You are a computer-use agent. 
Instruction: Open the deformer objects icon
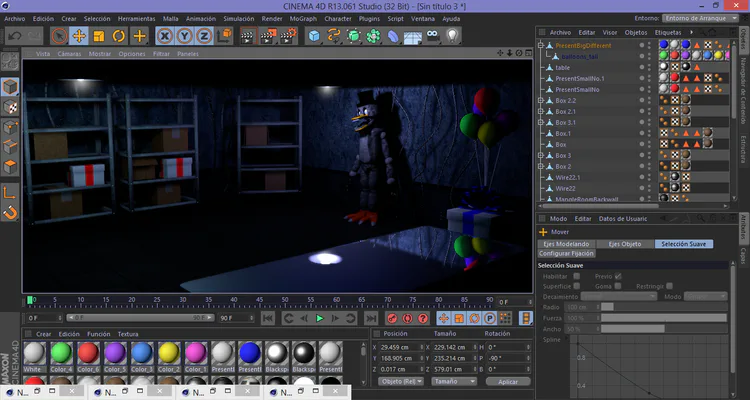393,36
